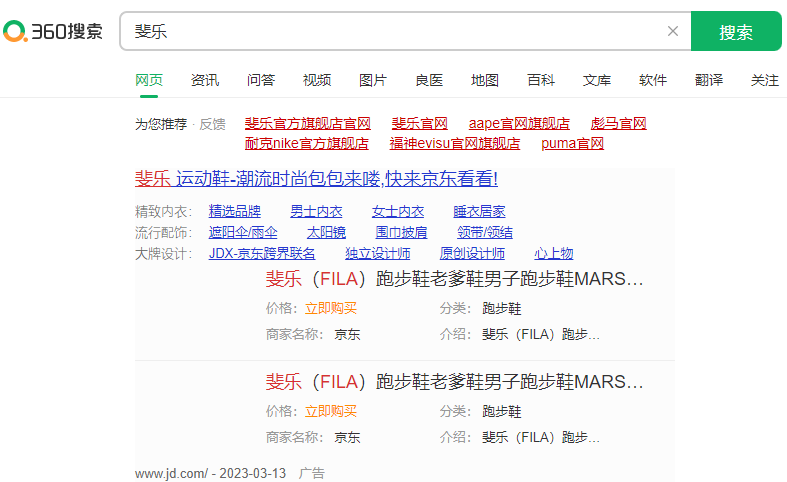Click the 360搜索 logo

(53, 31)
